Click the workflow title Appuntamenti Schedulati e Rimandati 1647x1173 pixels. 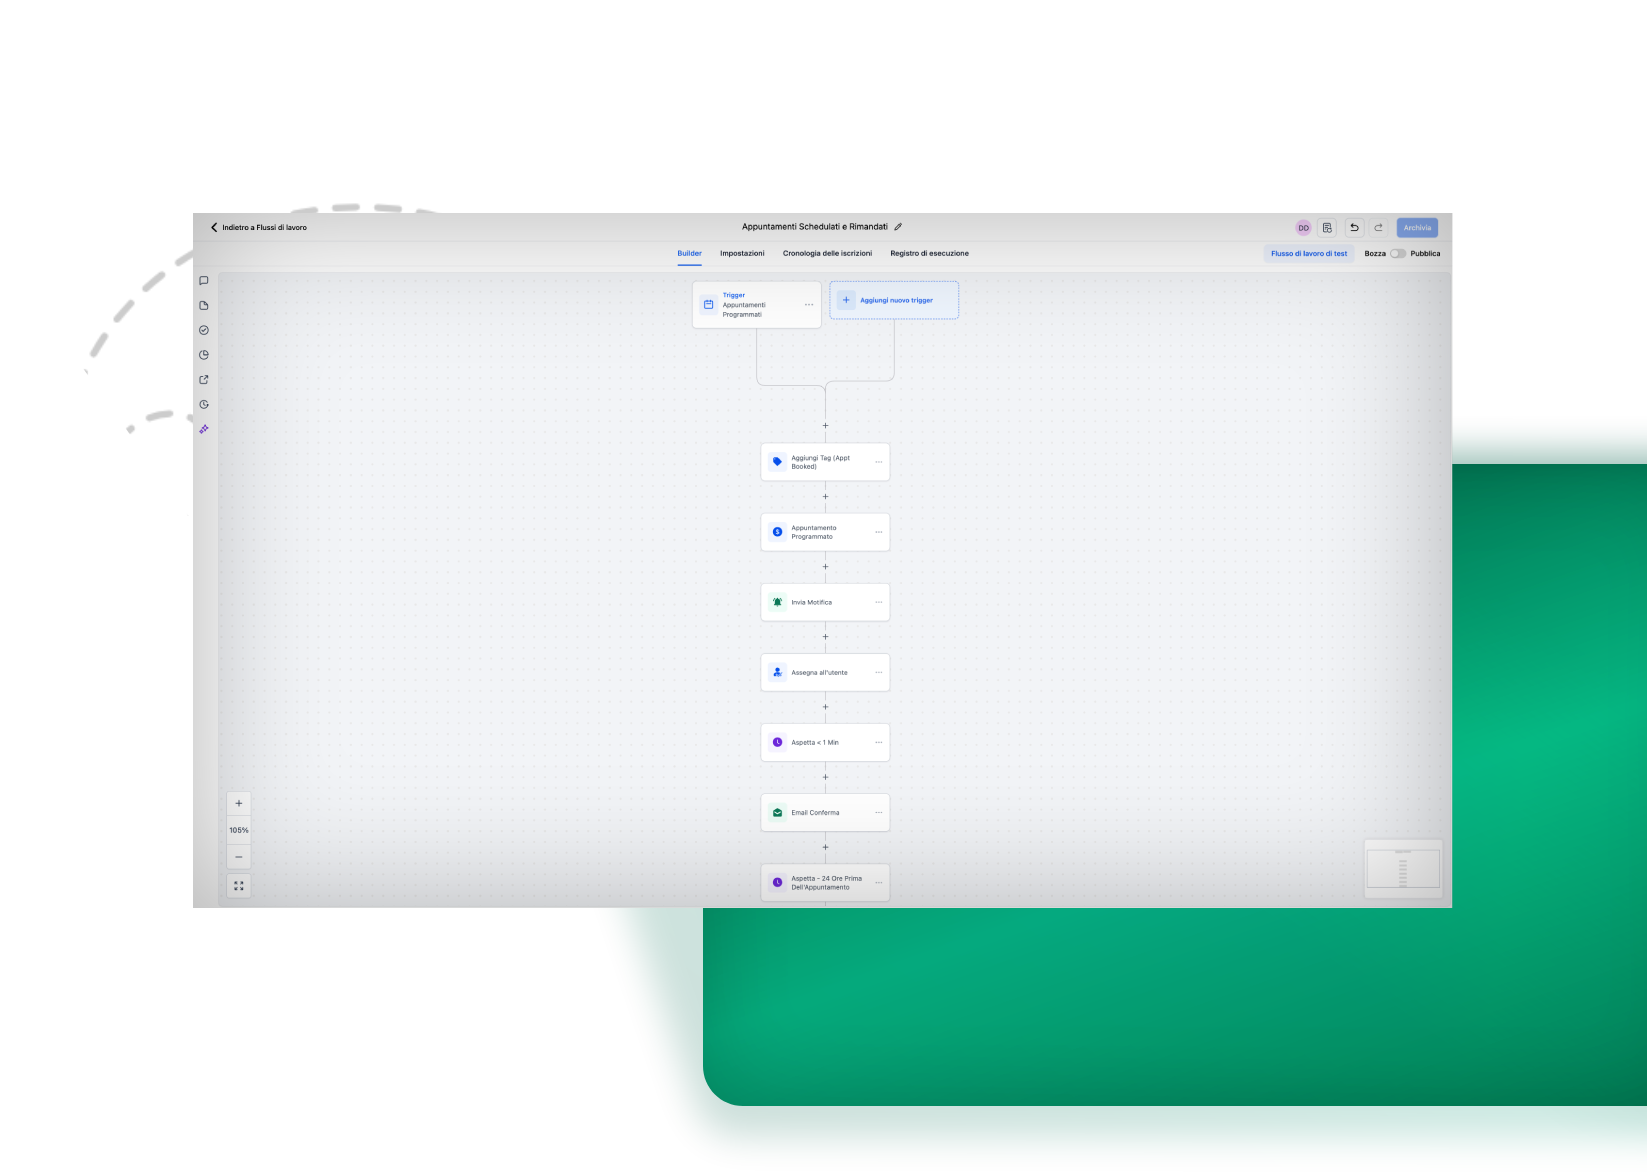(815, 227)
